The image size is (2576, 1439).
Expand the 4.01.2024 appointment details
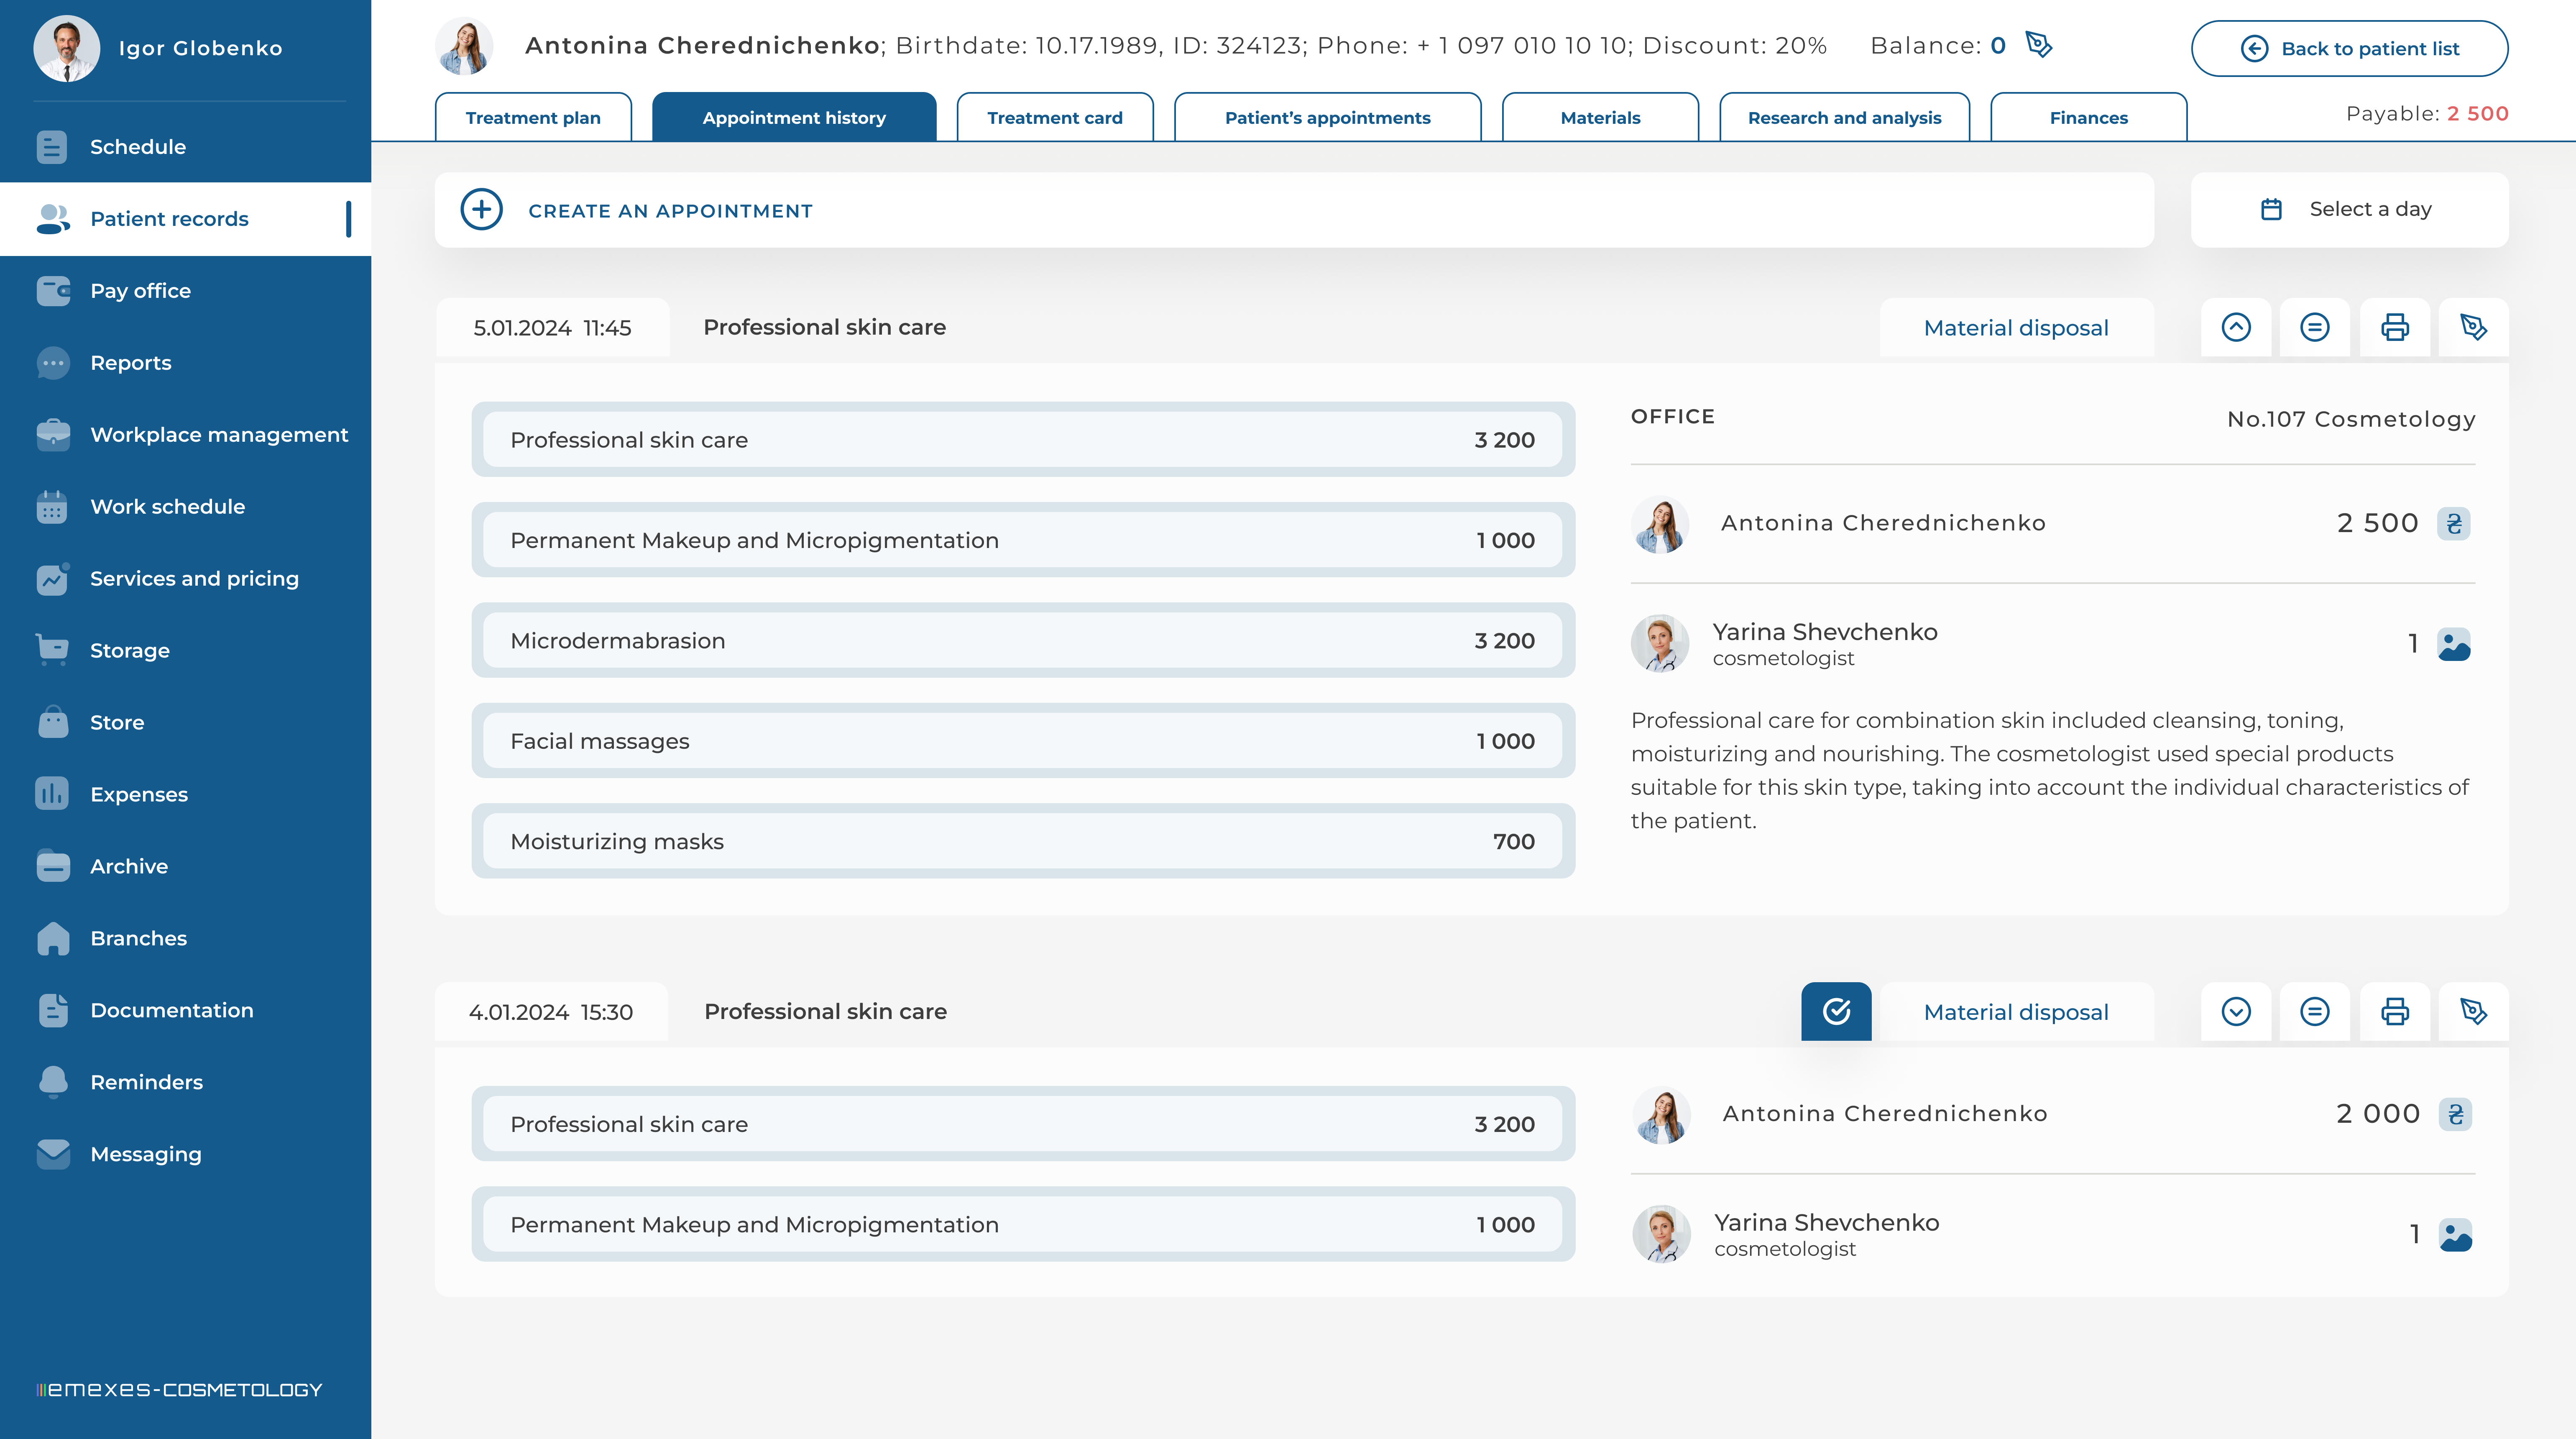2236,1011
